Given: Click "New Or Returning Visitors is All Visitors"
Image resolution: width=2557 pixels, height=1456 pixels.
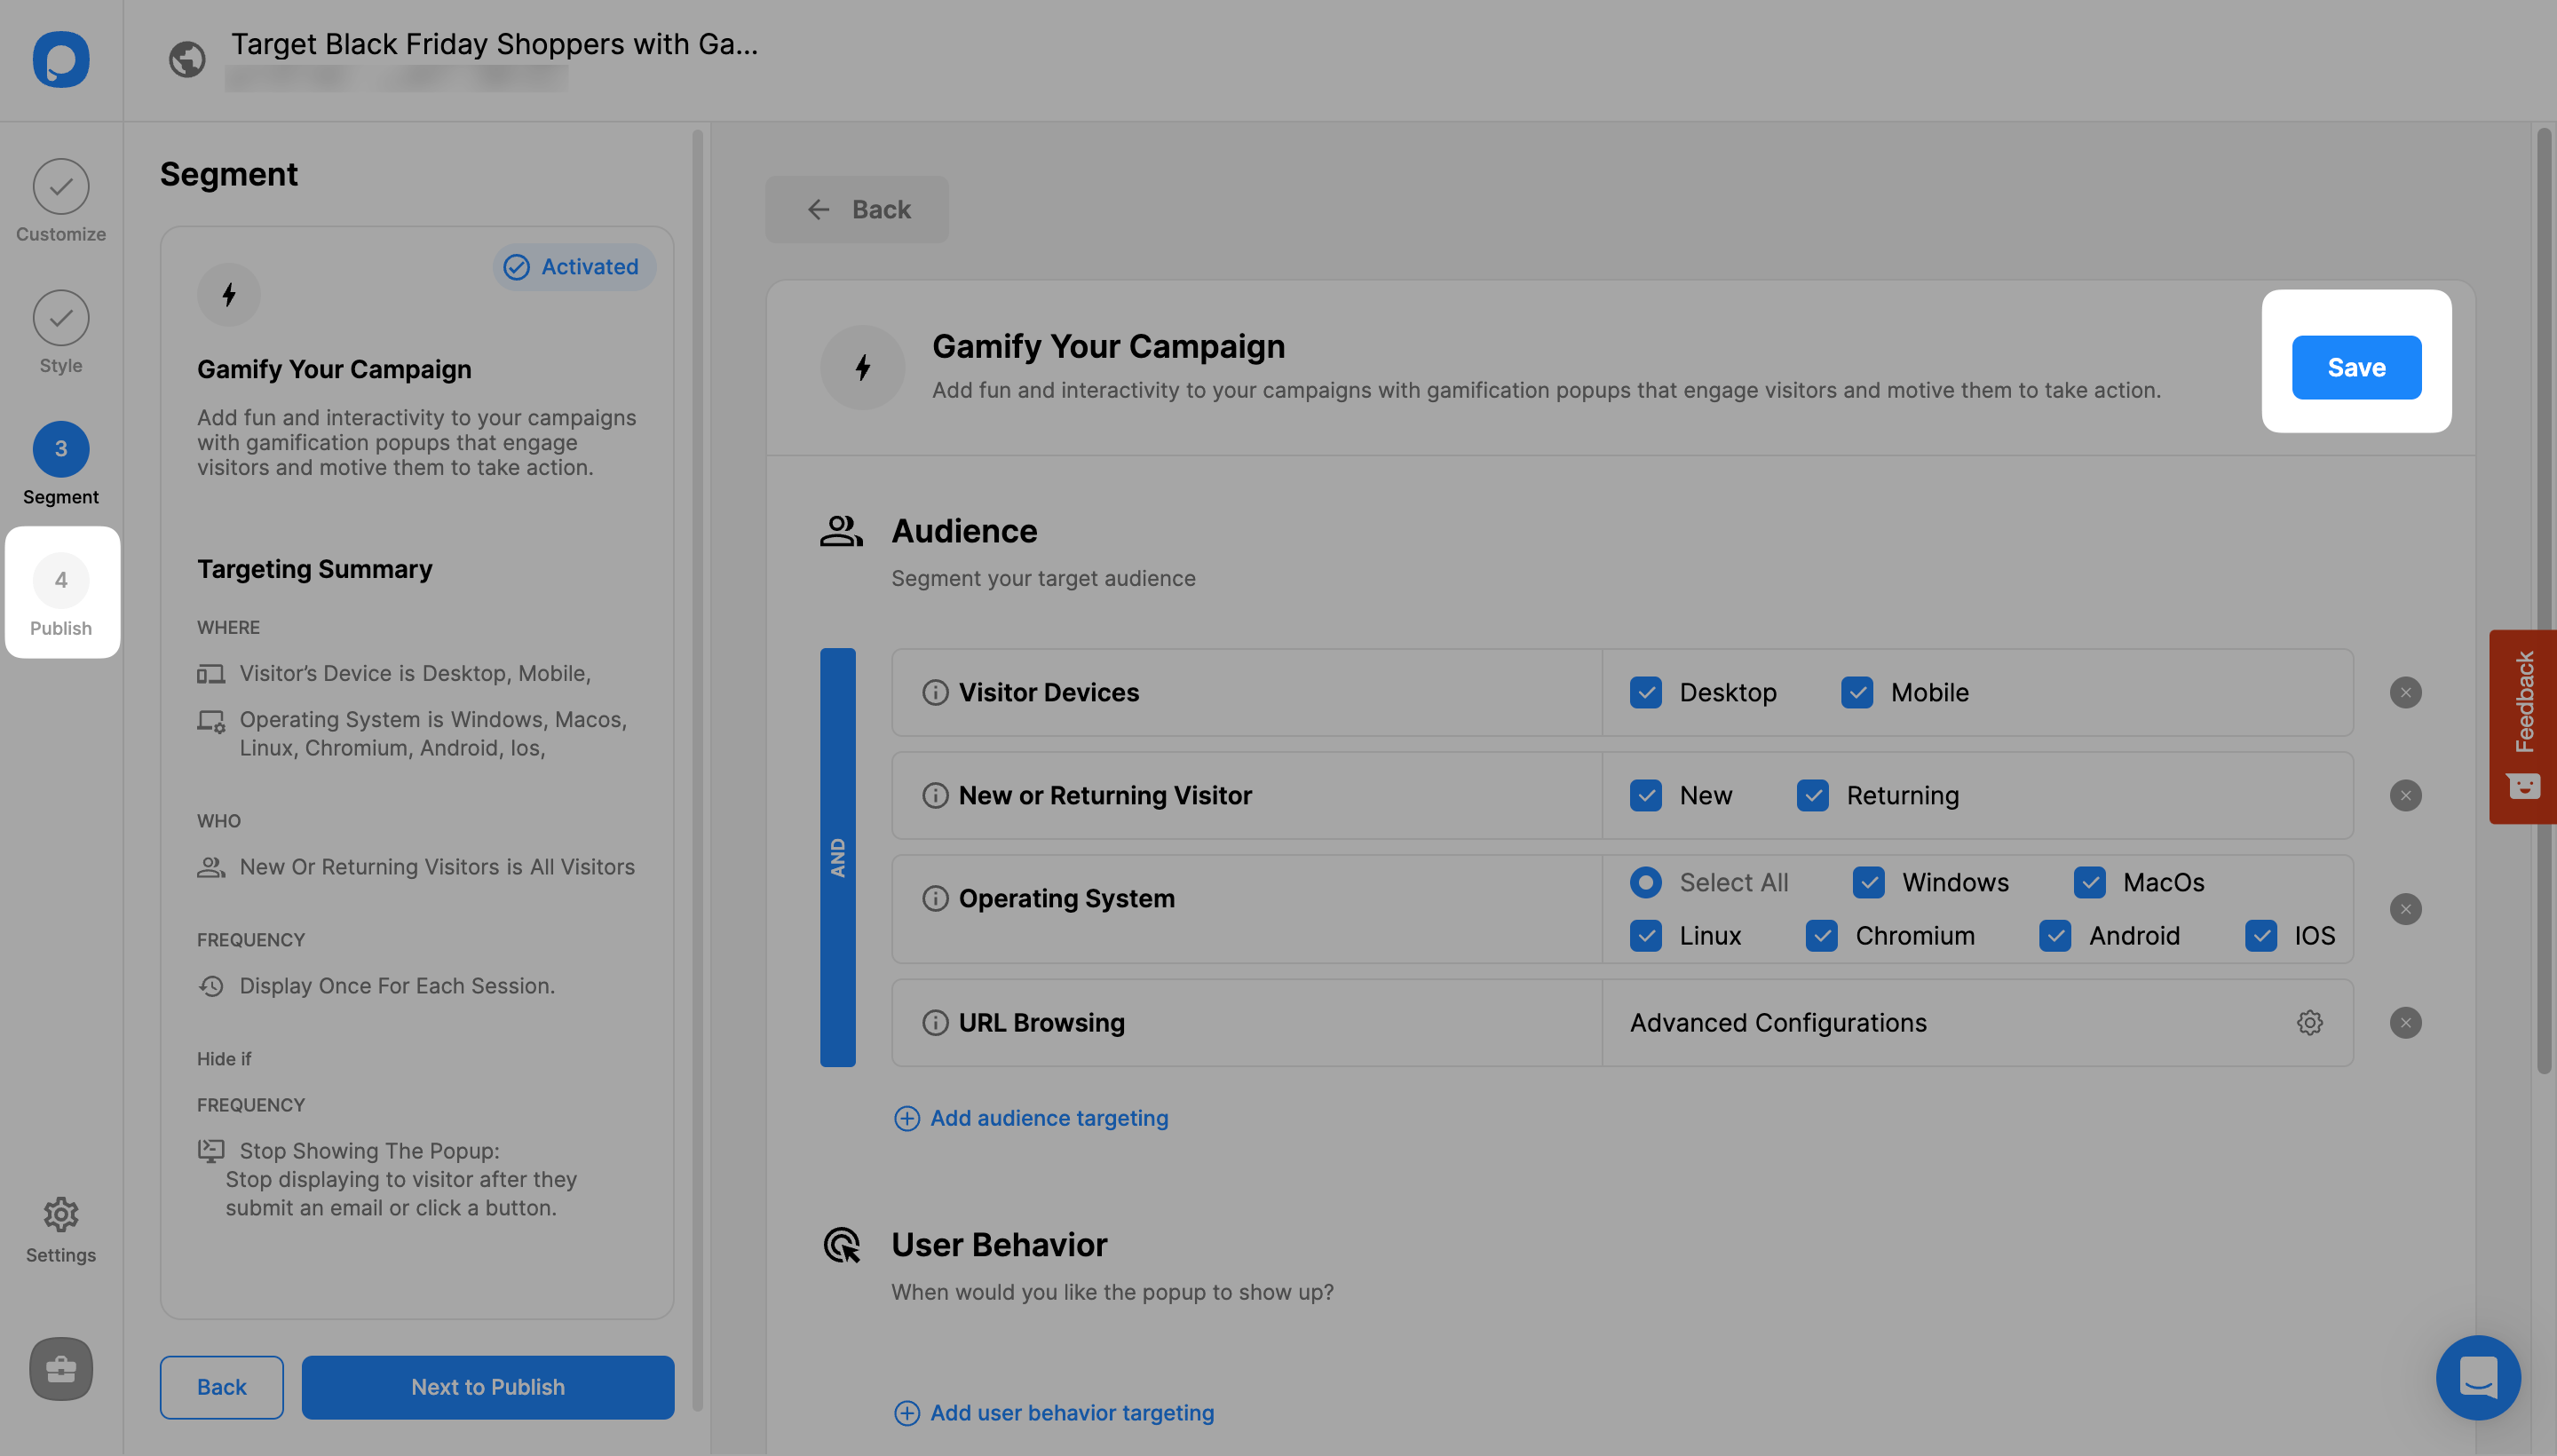Looking at the screenshot, I should (437, 867).
